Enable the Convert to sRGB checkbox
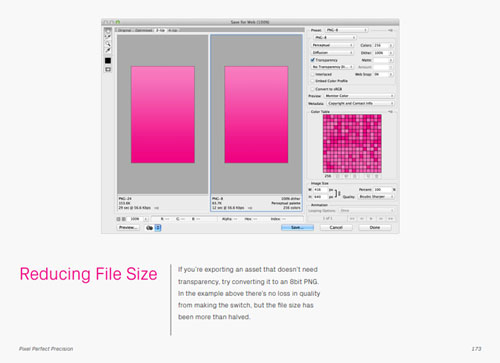The height and width of the screenshot is (363, 500). click(313, 89)
